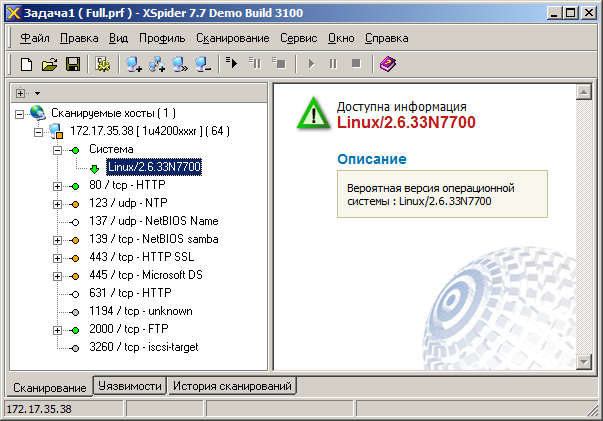The width and height of the screenshot is (603, 421).
Task: Click the single stop scan button
Action: pos(356,63)
